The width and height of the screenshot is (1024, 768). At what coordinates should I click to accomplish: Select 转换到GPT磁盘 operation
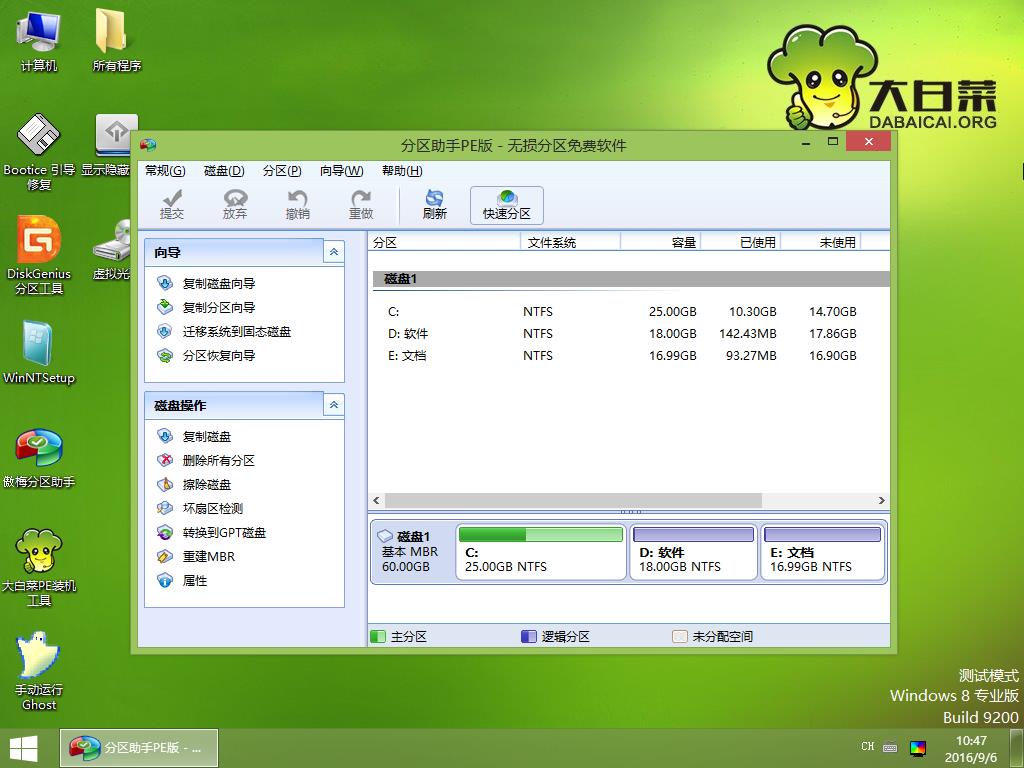coord(222,532)
